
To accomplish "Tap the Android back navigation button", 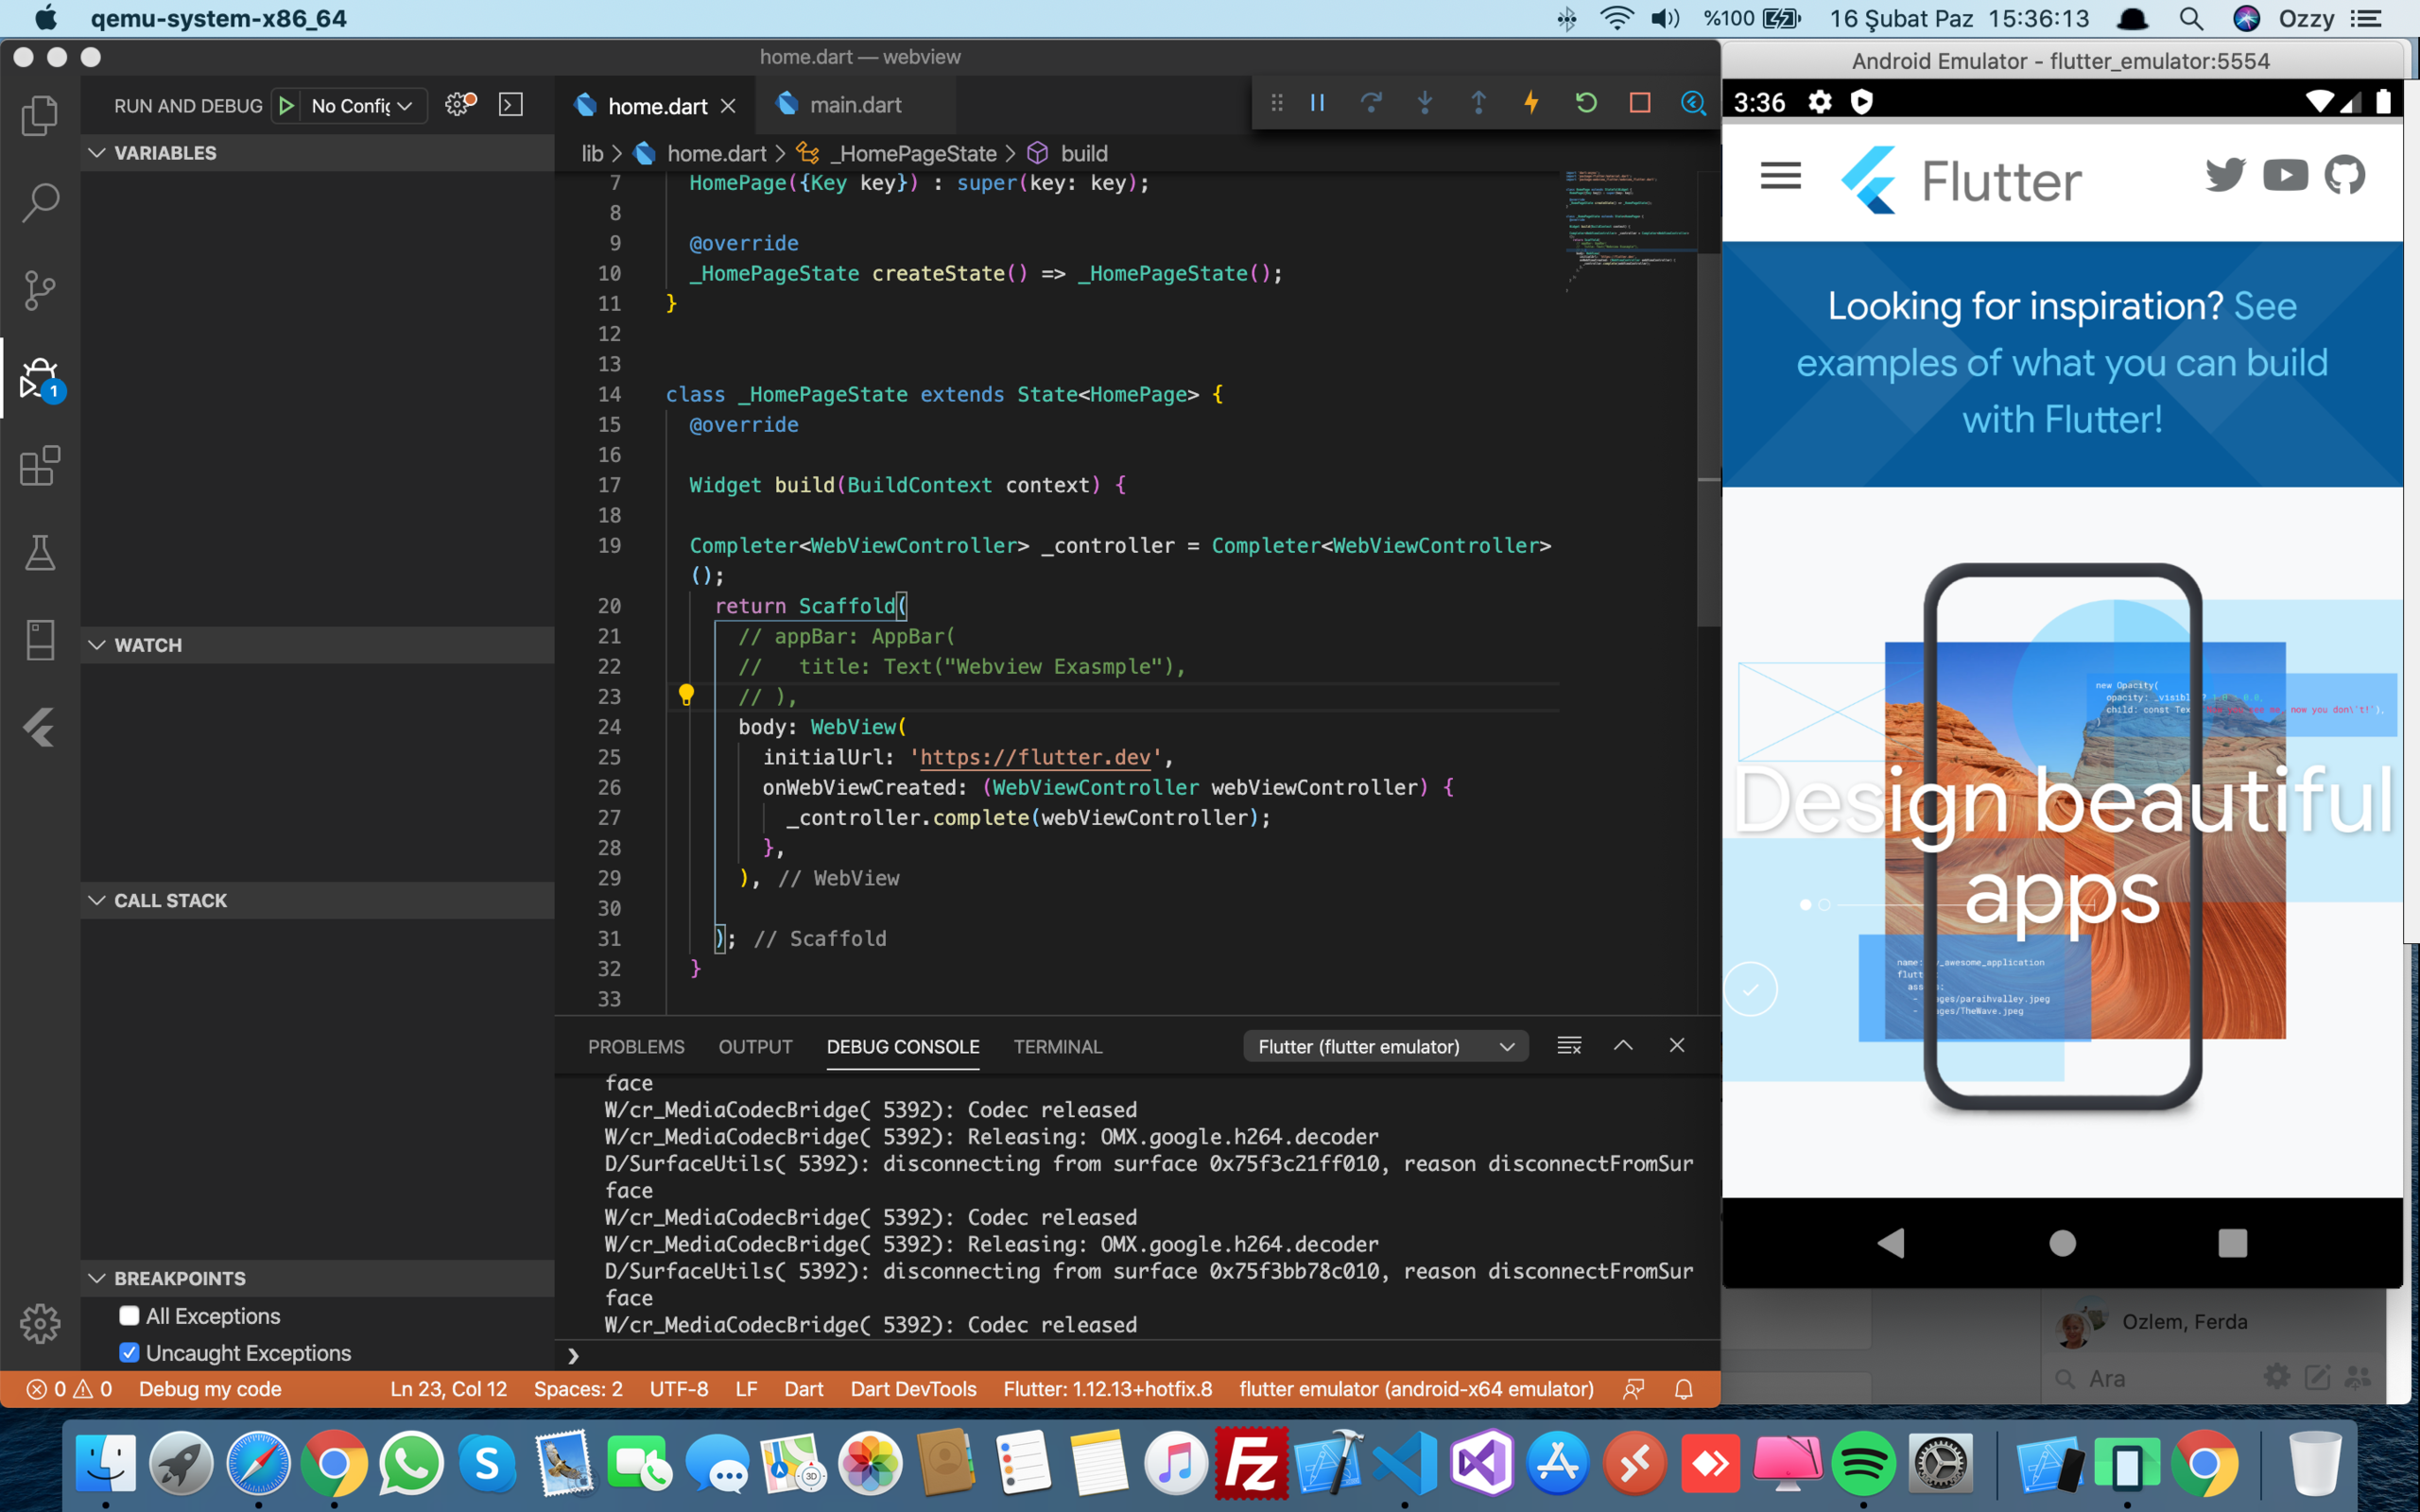I will tap(1891, 1243).
